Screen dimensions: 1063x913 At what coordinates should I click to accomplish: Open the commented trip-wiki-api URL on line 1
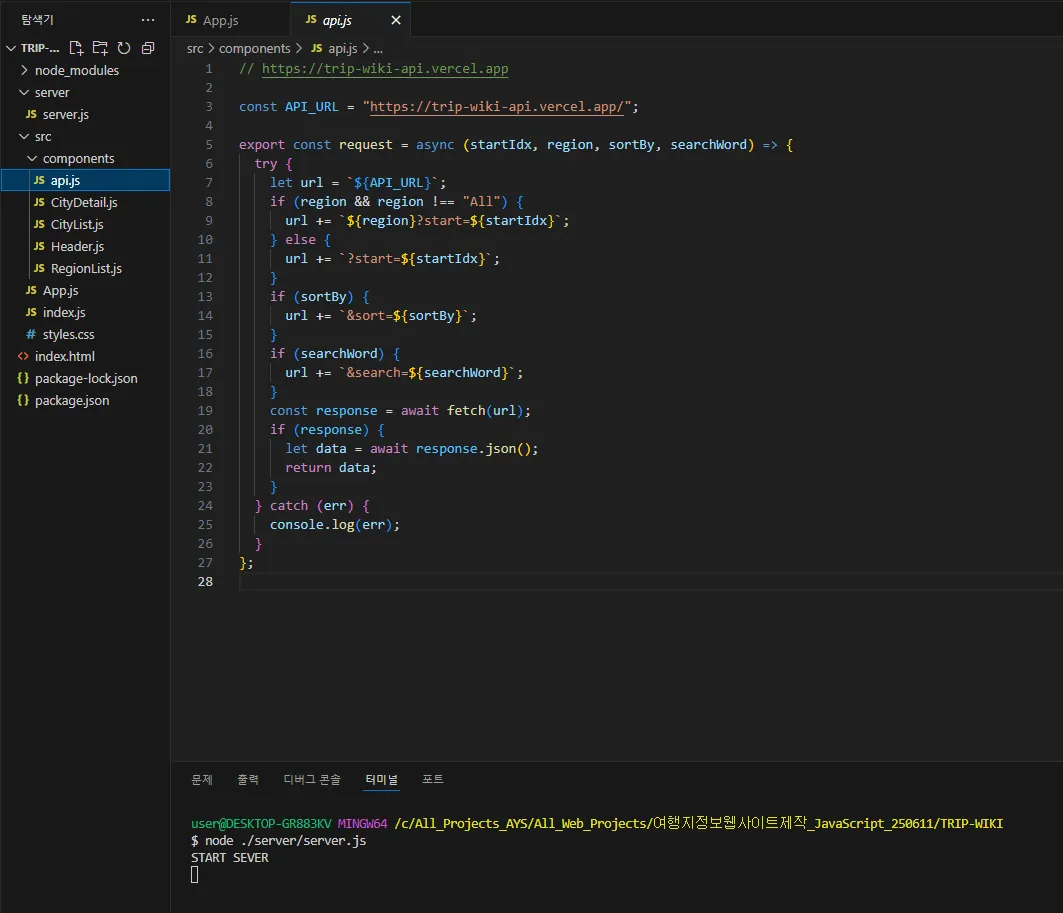click(x=384, y=68)
